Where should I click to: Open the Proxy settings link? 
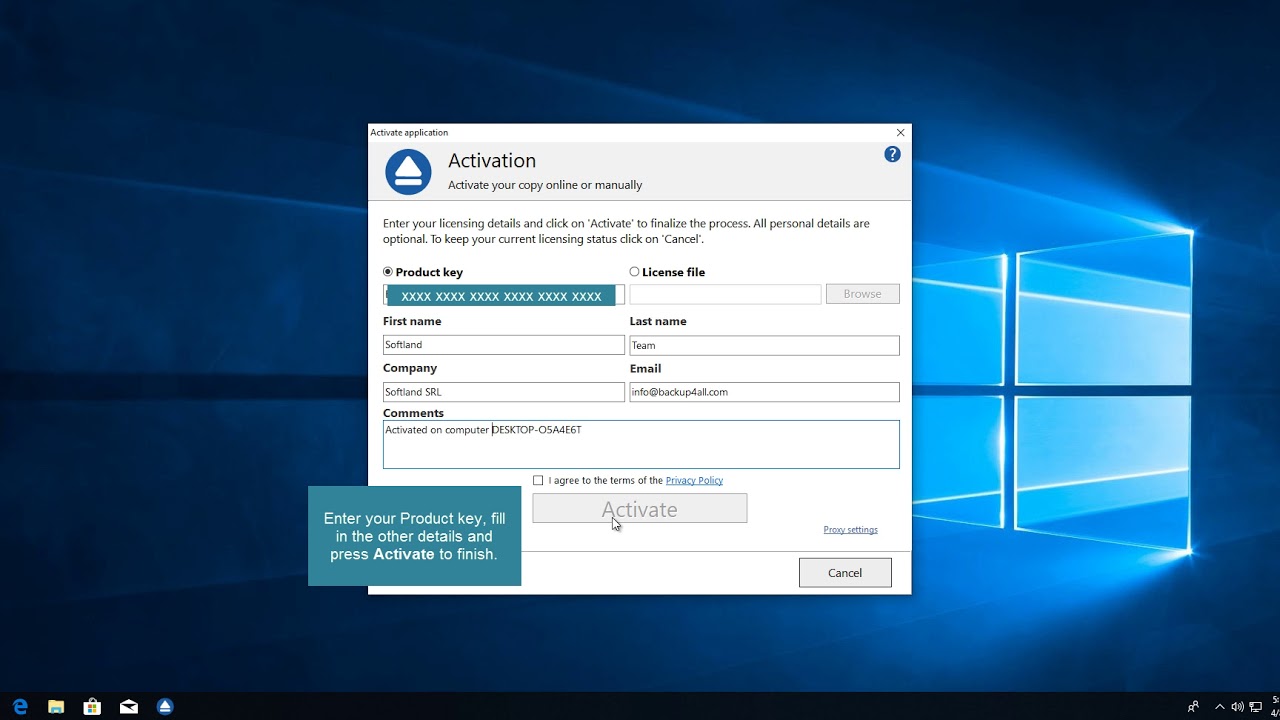click(850, 529)
